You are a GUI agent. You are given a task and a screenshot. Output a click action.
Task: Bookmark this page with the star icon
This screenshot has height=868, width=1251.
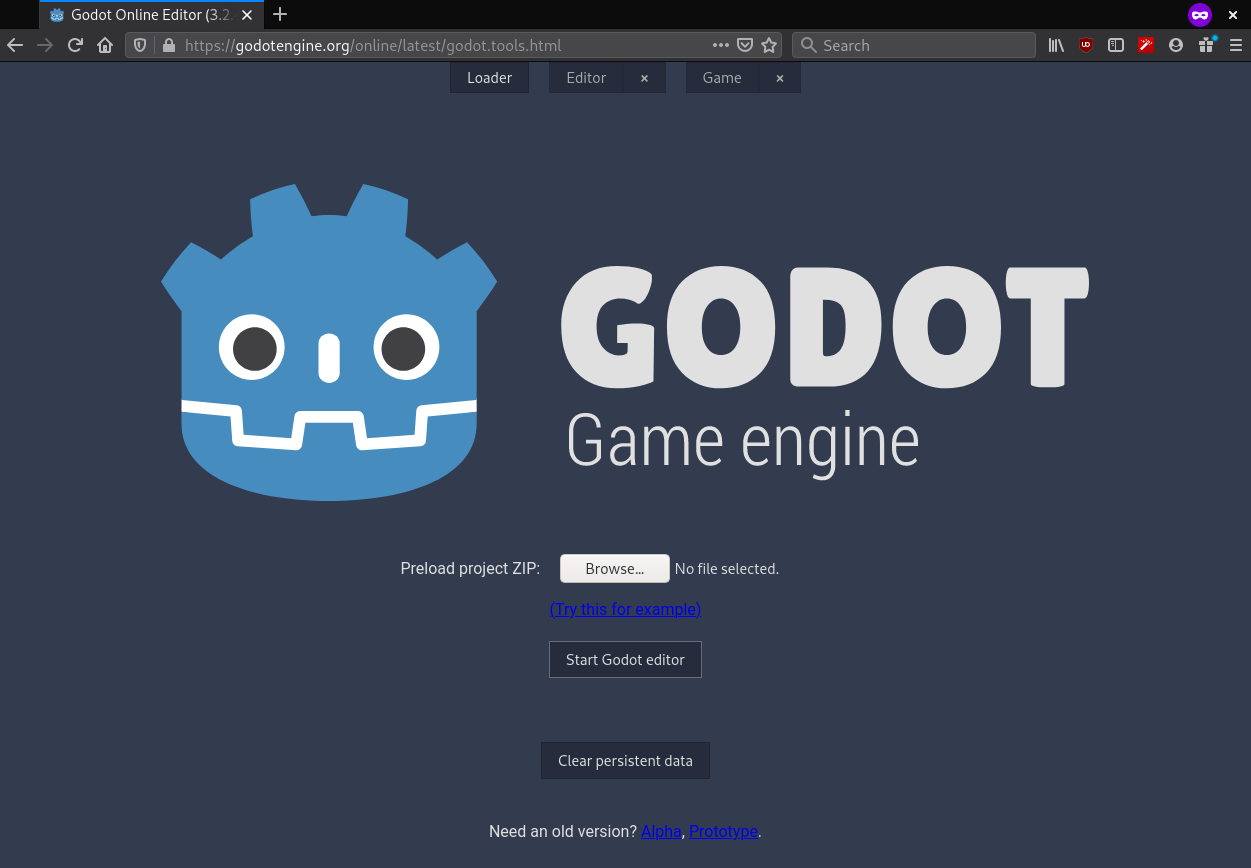click(769, 45)
